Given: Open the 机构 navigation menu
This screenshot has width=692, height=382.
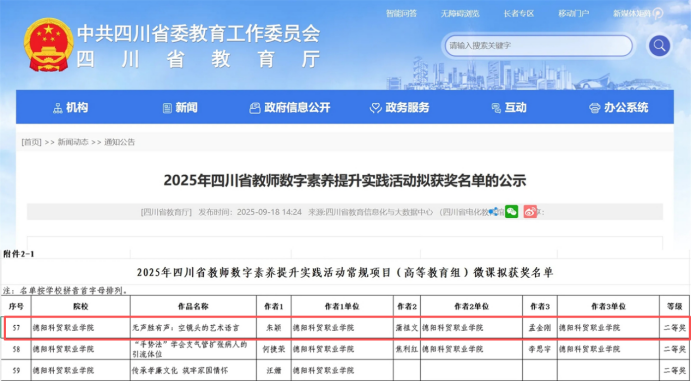Looking at the screenshot, I should click(x=71, y=108).
